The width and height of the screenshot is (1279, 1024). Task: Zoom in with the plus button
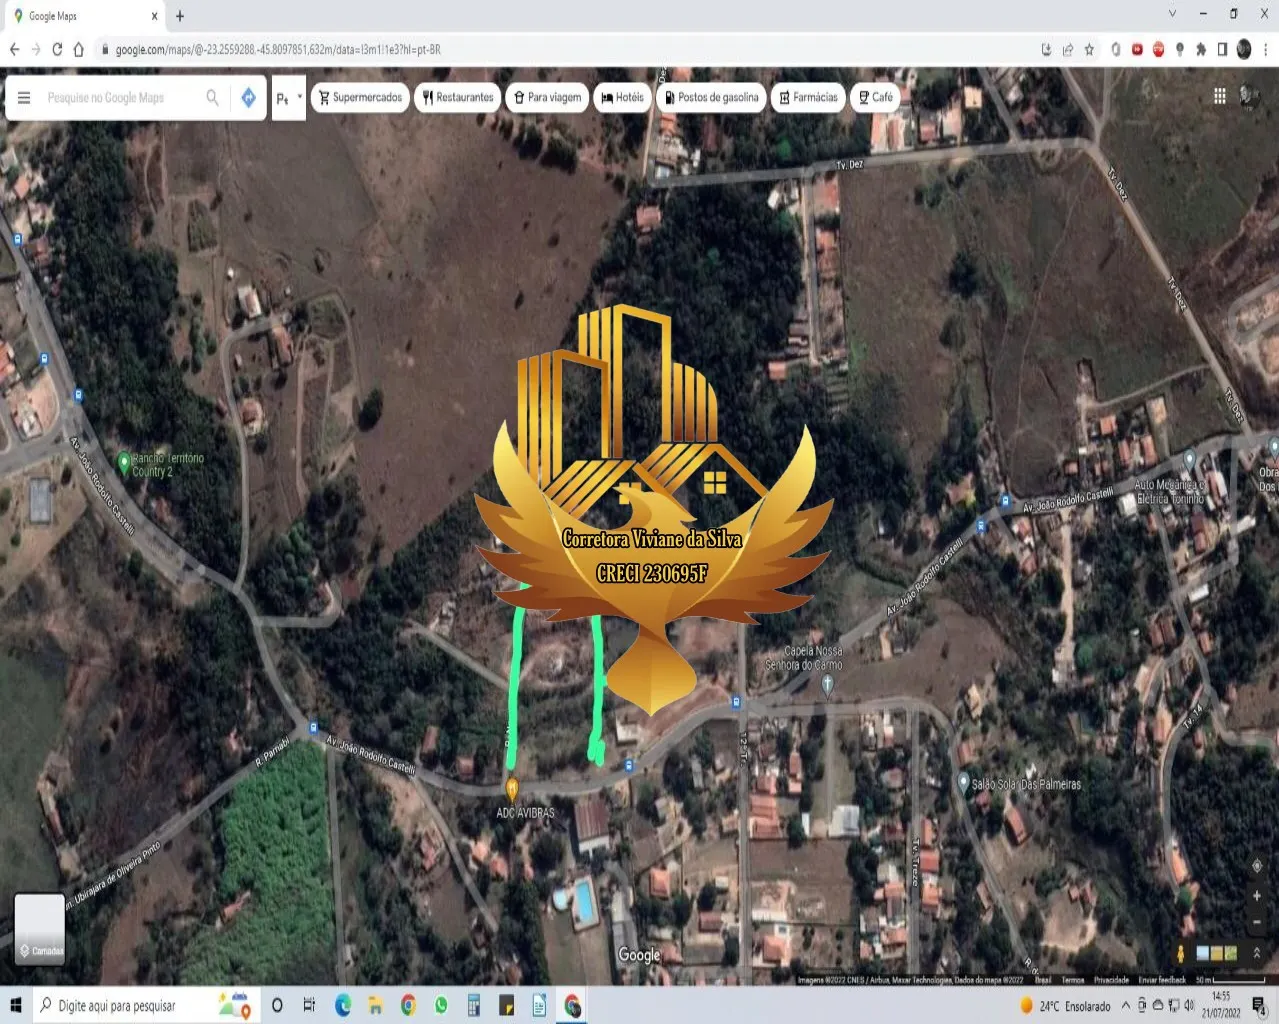pos(1257,896)
